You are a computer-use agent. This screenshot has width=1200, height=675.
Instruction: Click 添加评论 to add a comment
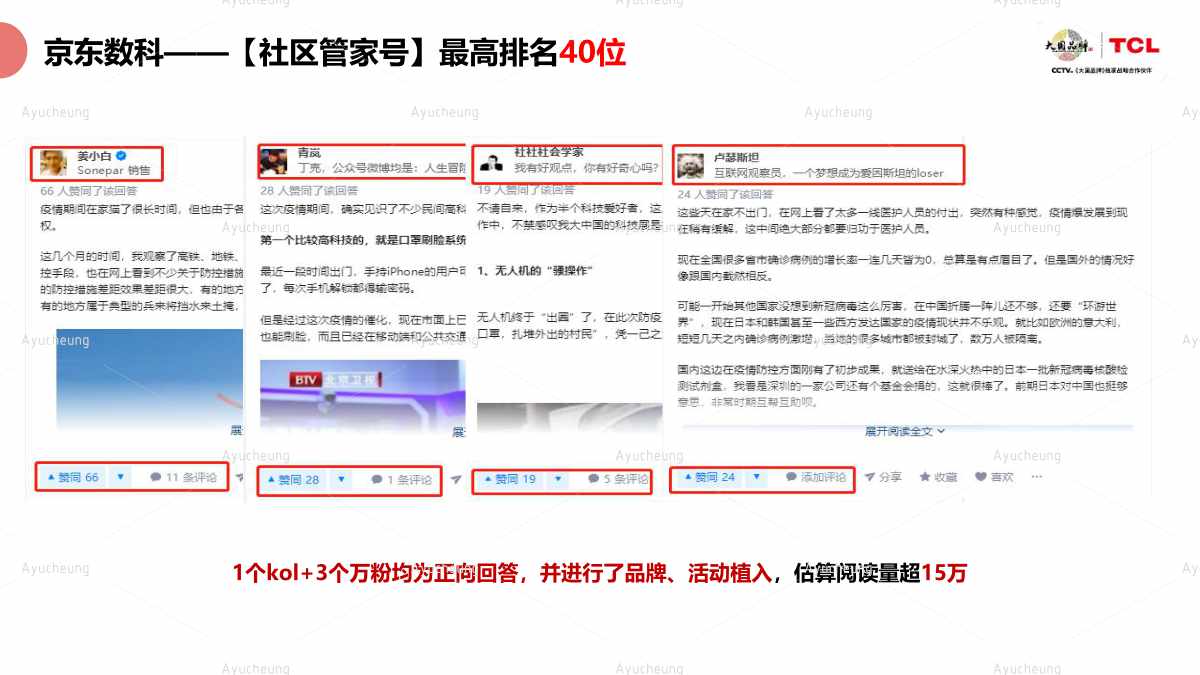click(817, 478)
